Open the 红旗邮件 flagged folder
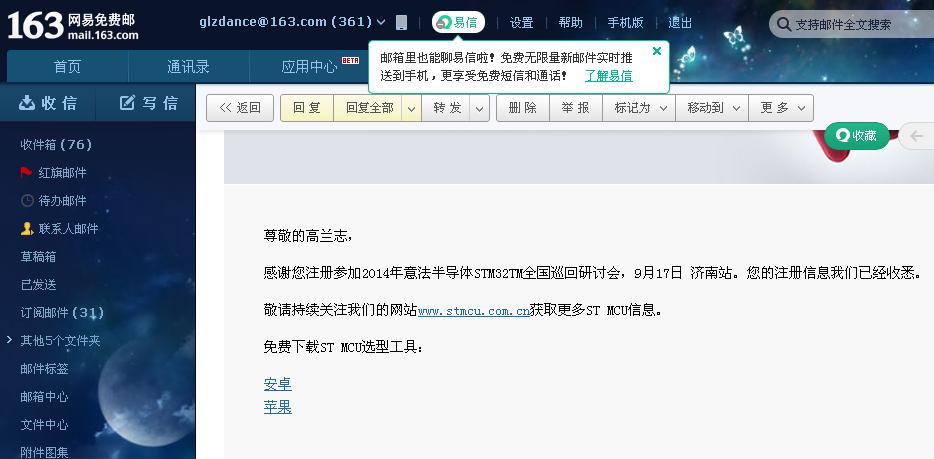 click(x=54, y=173)
